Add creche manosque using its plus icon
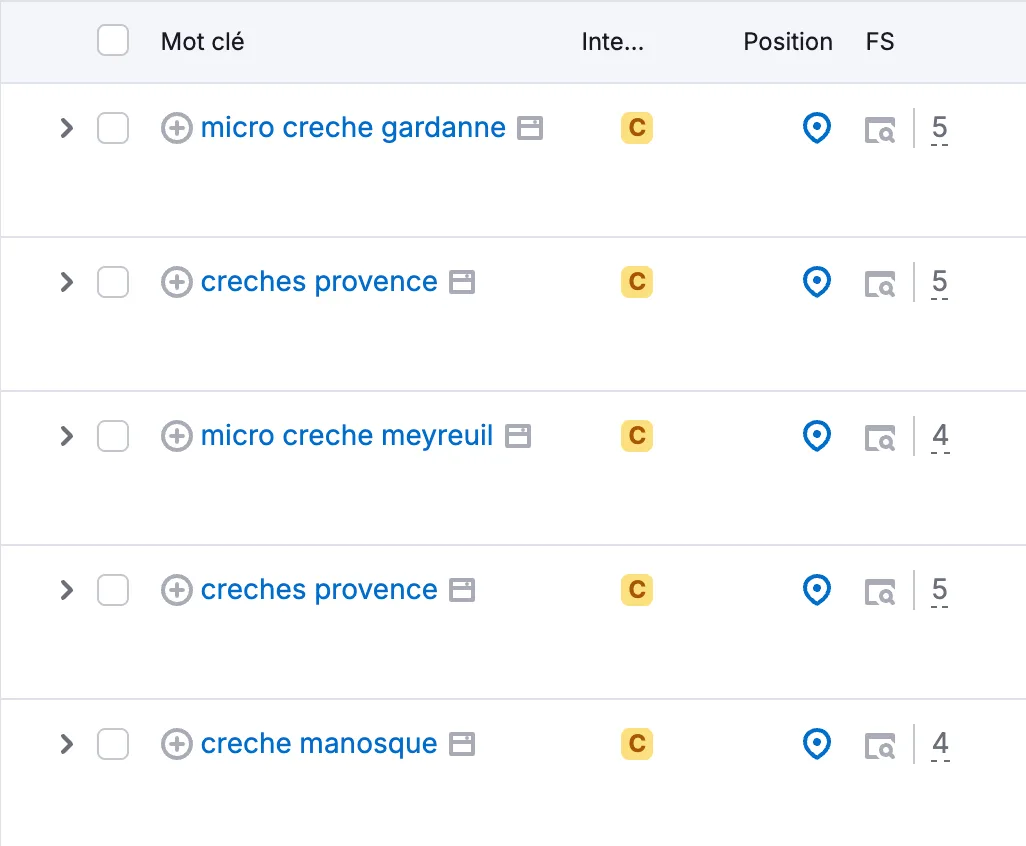Viewport: 1026px width, 846px height. pos(176,744)
